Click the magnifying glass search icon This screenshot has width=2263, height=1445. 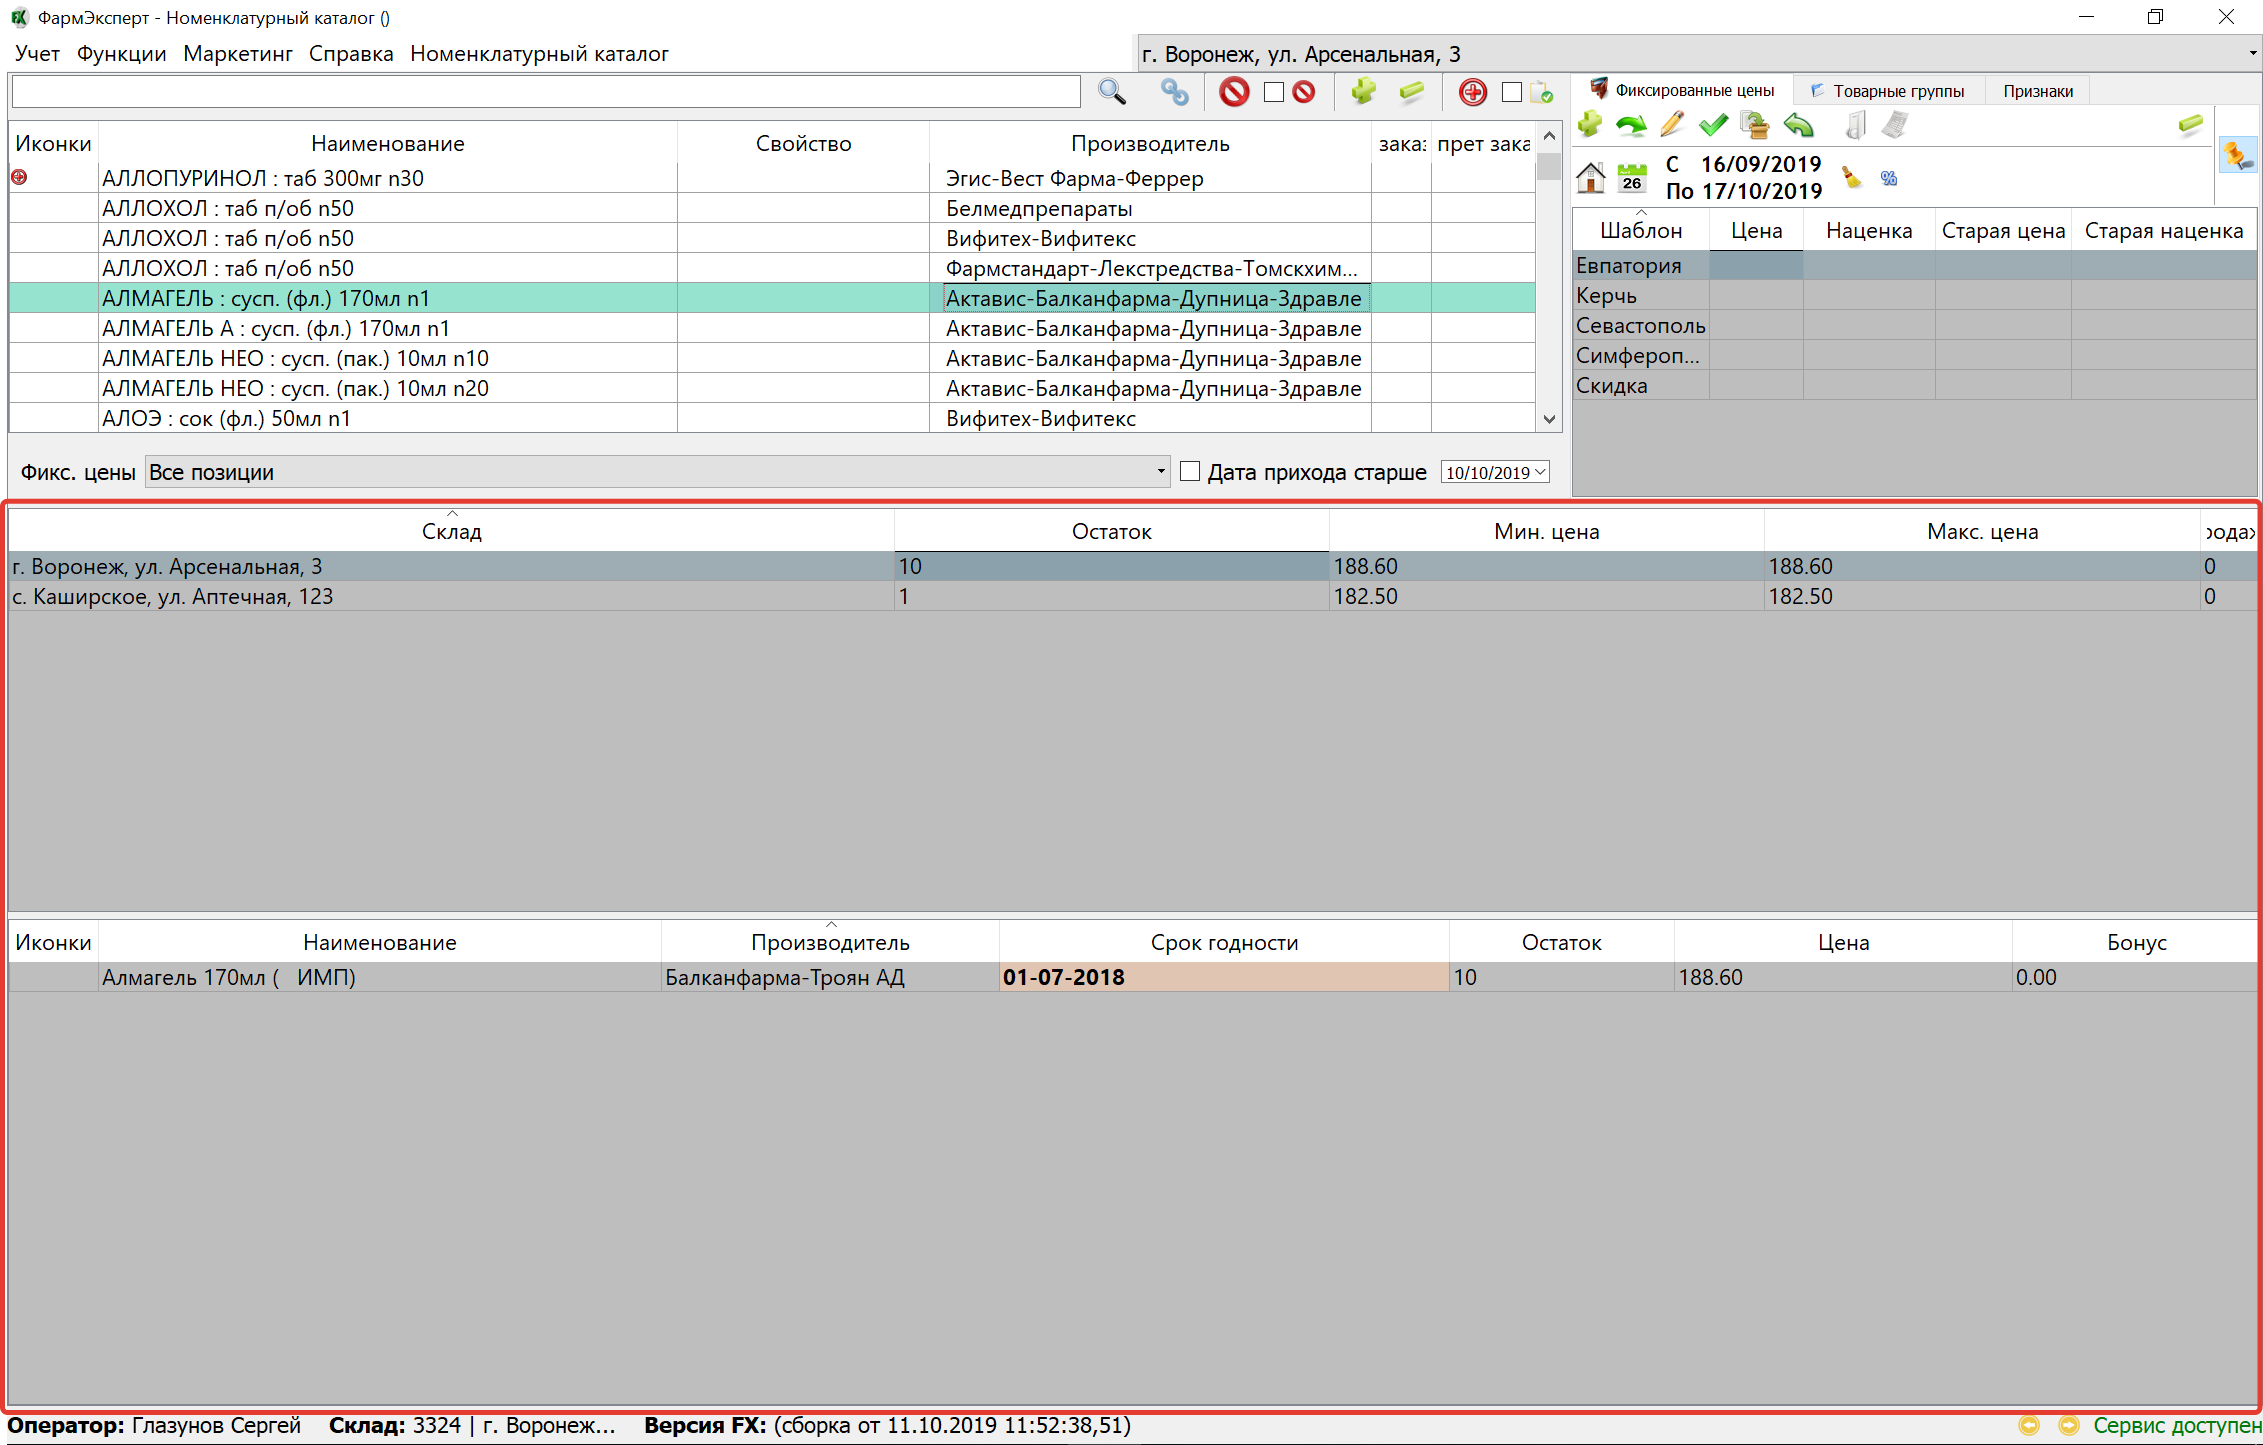click(x=1111, y=92)
